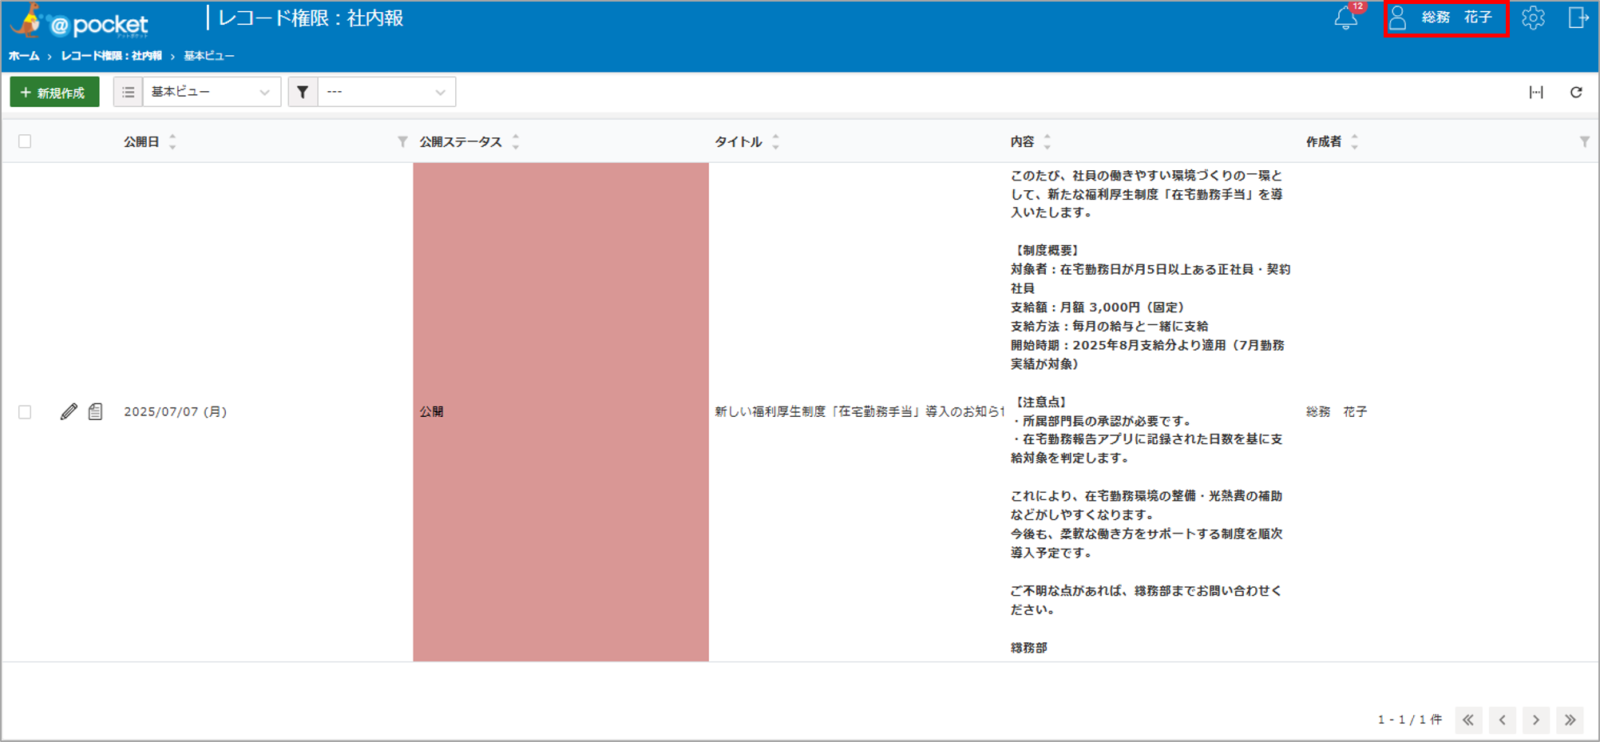
Task: Click filter icon on 公開日 column
Action: pos(402,142)
